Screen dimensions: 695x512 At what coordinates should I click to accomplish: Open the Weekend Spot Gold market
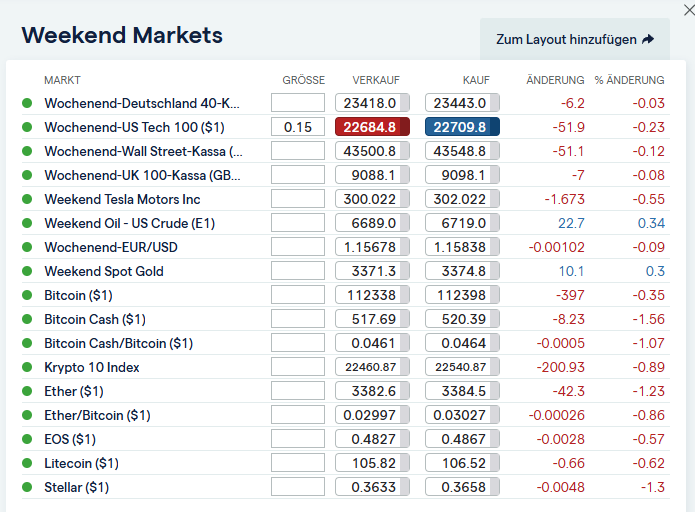point(104,271)
